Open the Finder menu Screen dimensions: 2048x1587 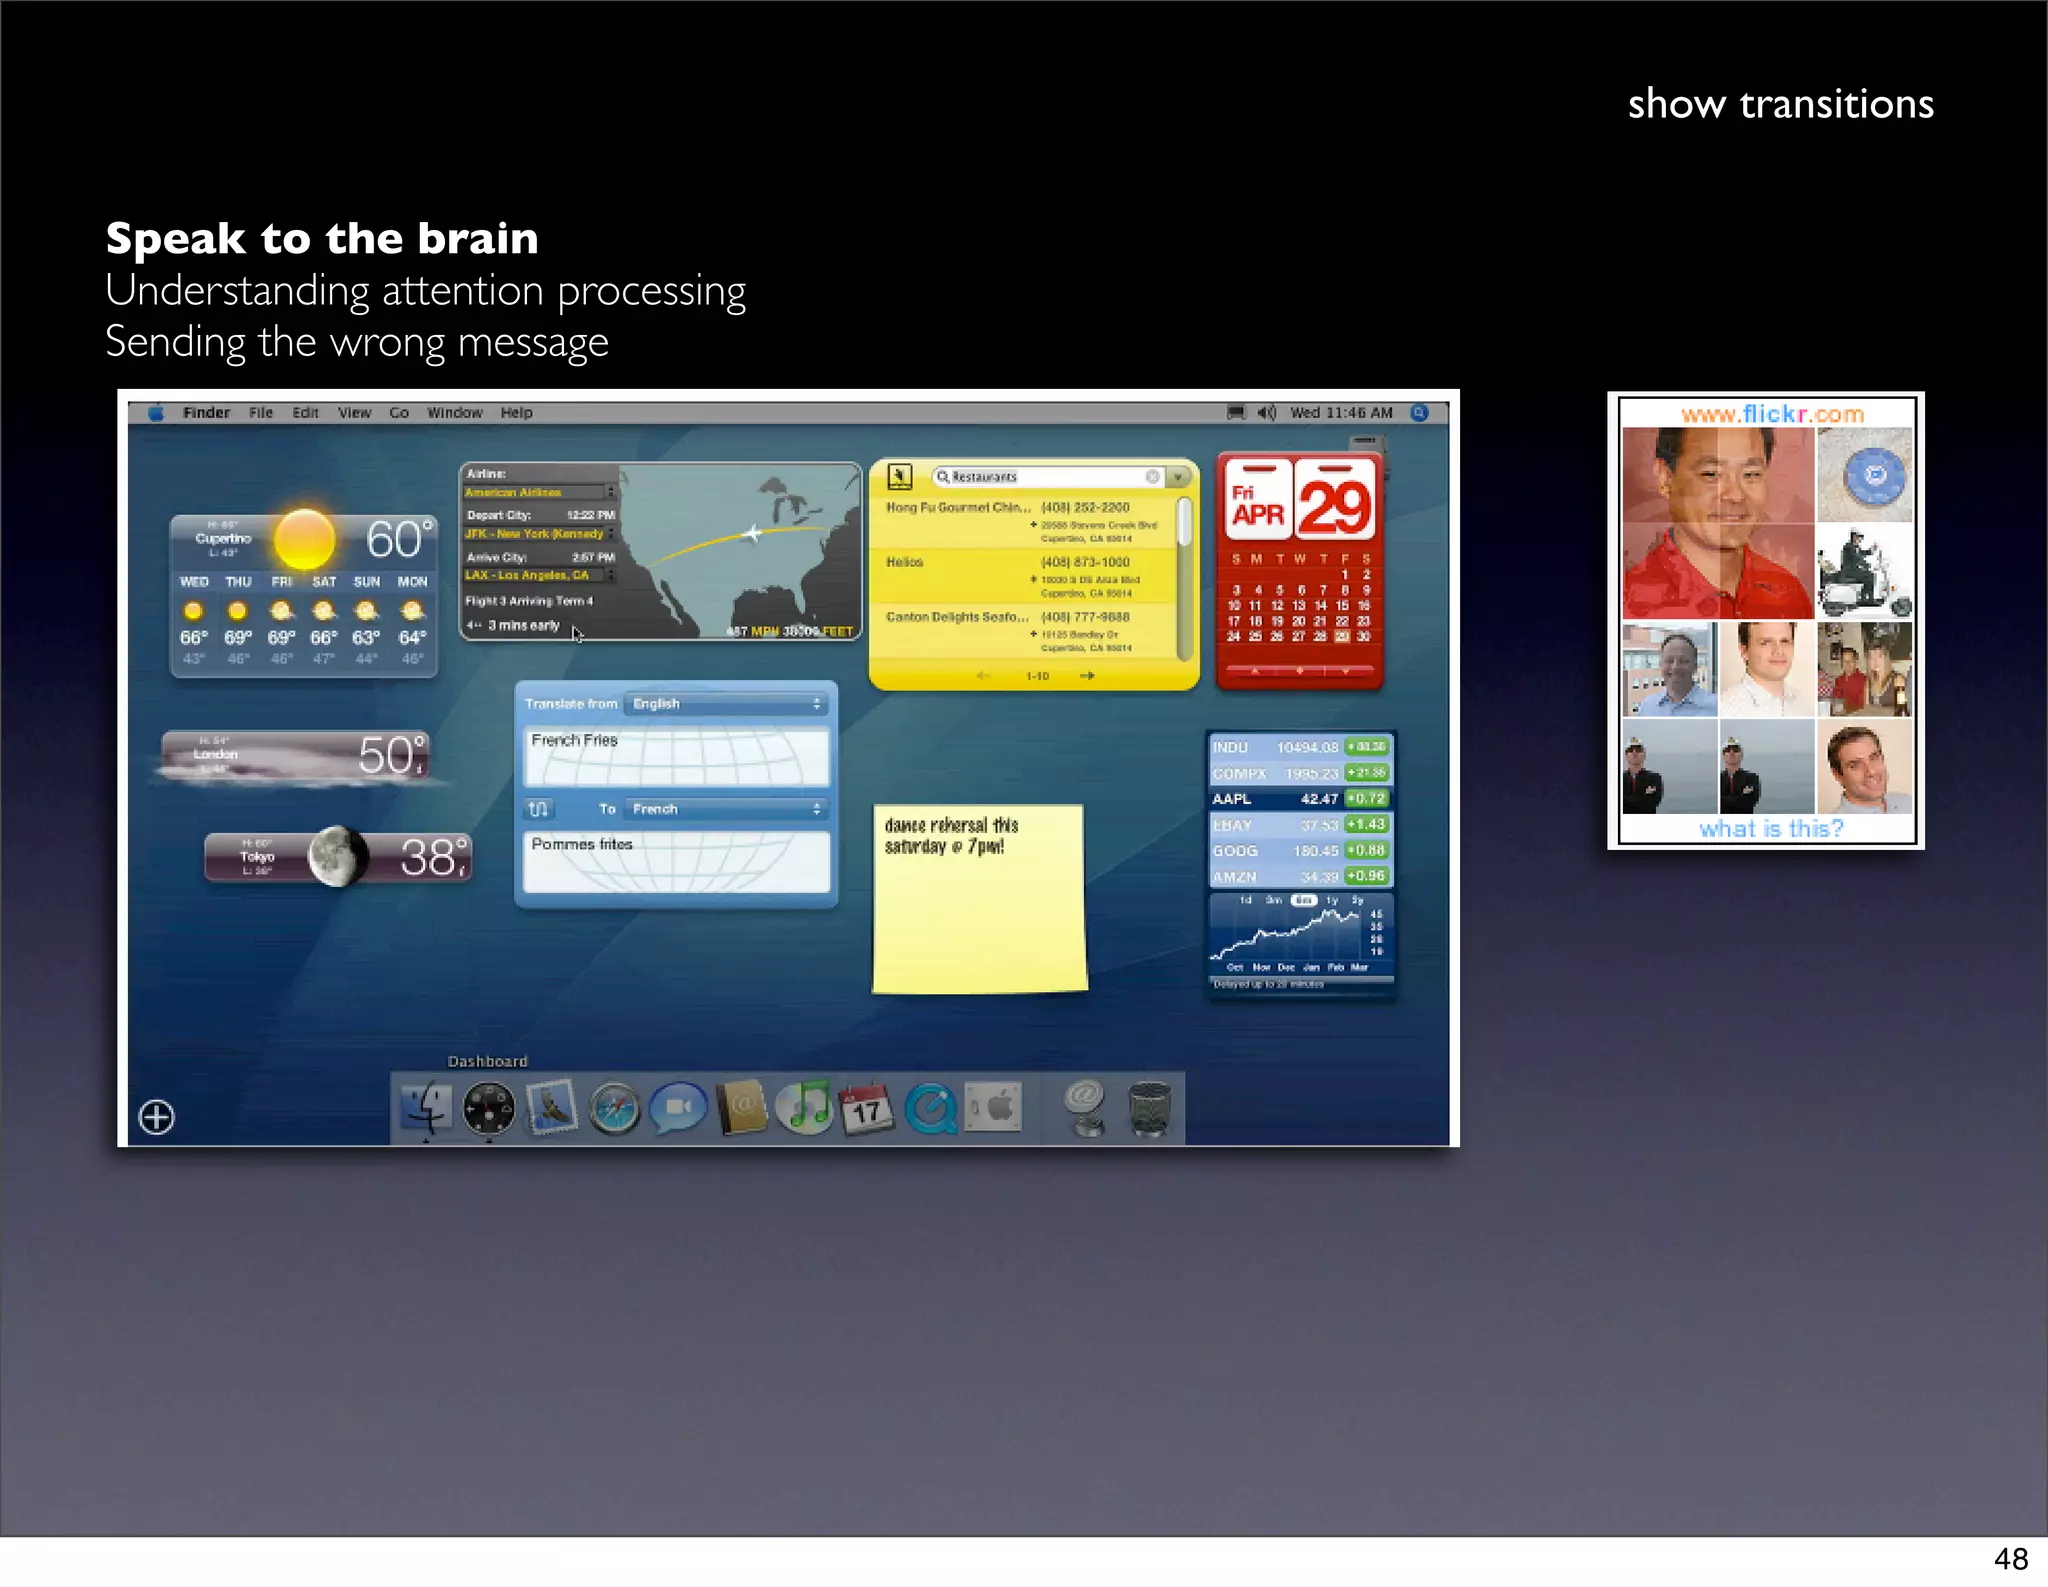click(x=206, y=412)
